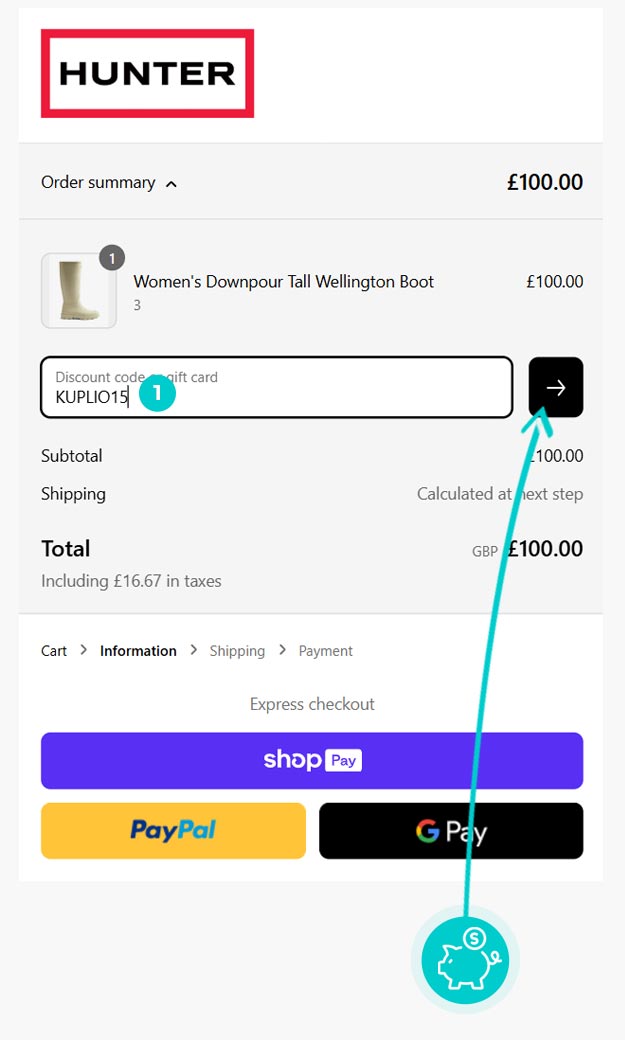Check out with Shop Pay
The image size is (625, 1040).
pos(312,761)
